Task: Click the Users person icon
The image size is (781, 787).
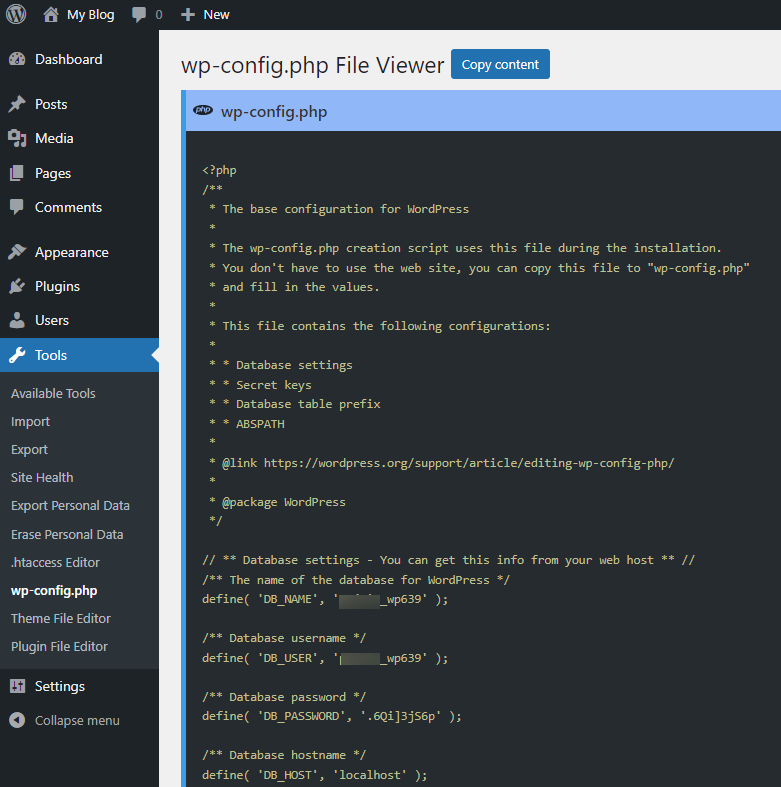Action: [17, 320]
